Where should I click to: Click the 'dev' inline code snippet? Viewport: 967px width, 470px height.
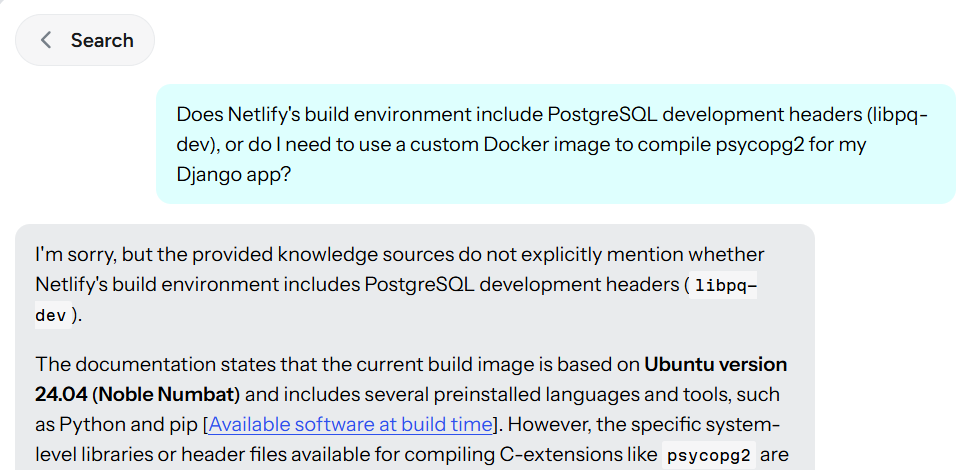[x=52, y=316]
